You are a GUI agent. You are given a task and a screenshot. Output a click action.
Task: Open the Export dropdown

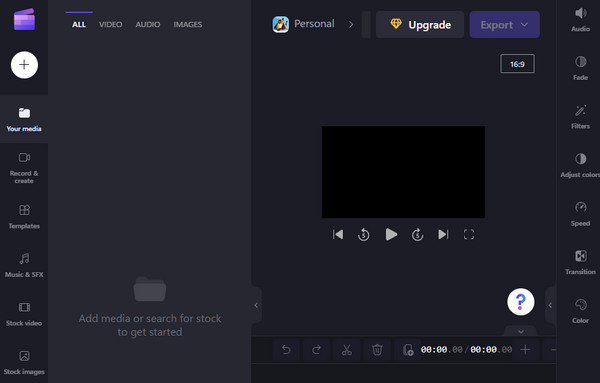(504, 24)
